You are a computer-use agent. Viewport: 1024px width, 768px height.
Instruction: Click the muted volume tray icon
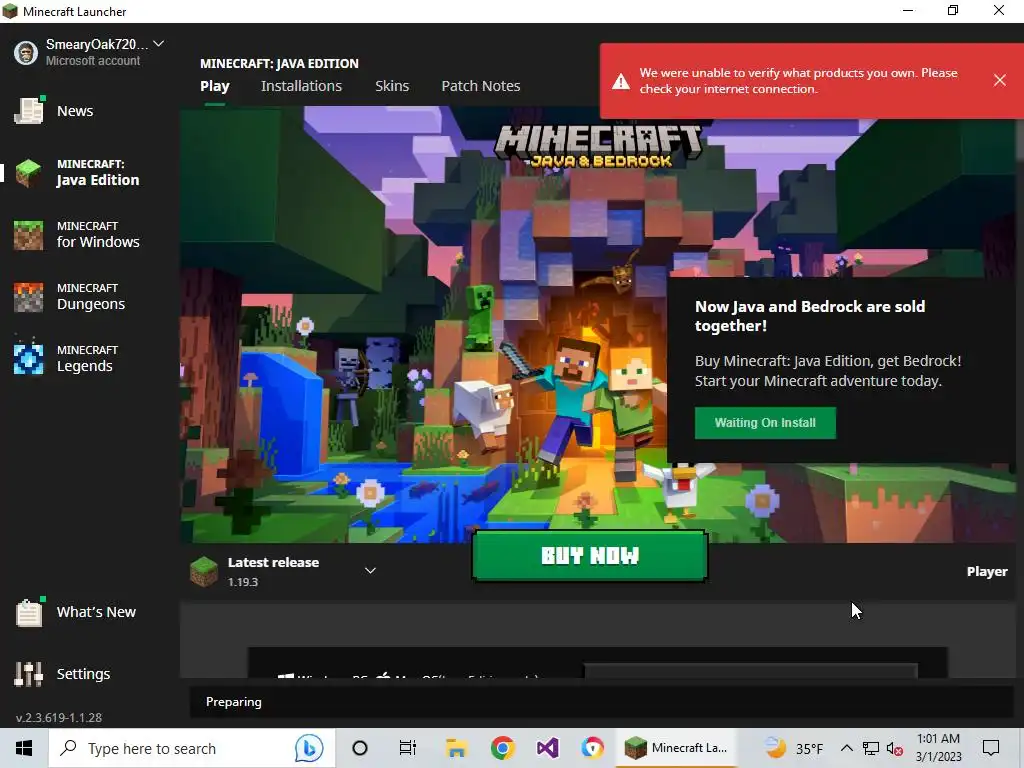pos(895,748)
